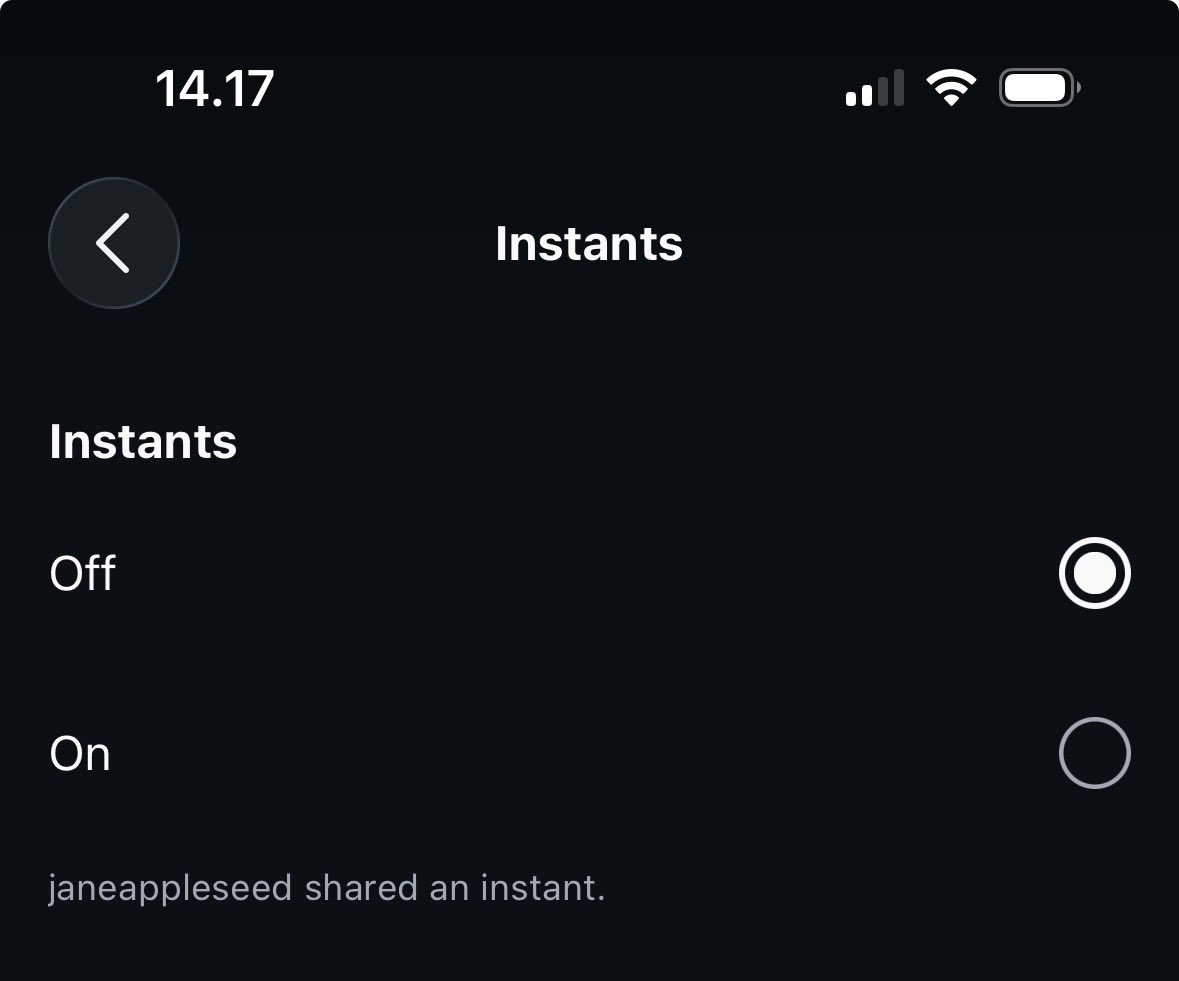Tap the bottom dot of Wi-Fi icon
Image resolution: width=1179 pixels, height=981 pixels.
point(951,100)
